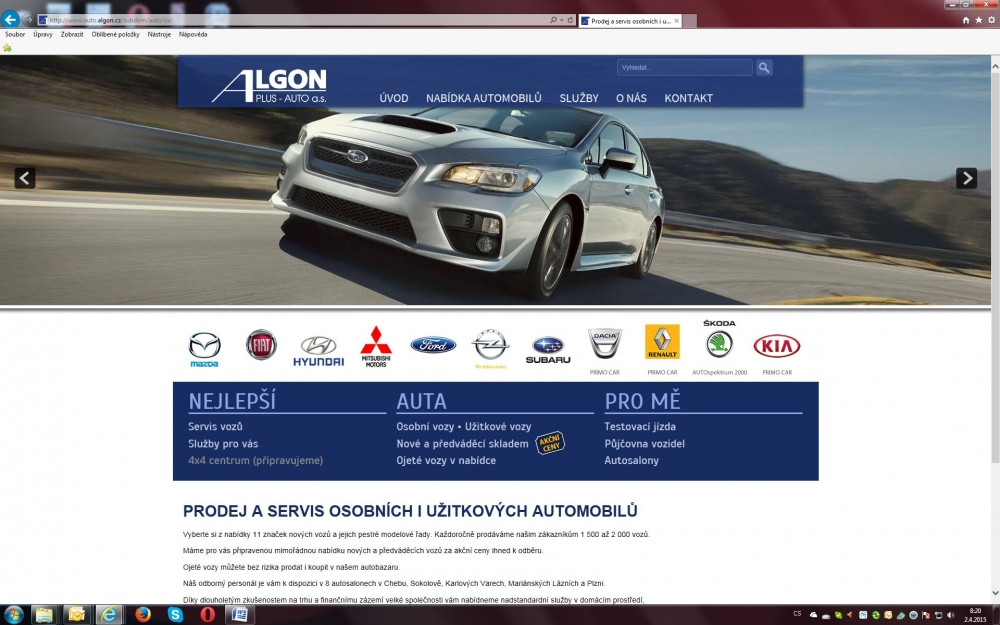Image resolution: width=1000 pixels, height=625 pixels.
Task: Click the taskbar clock showing 8:20
Action: (975, 615)
